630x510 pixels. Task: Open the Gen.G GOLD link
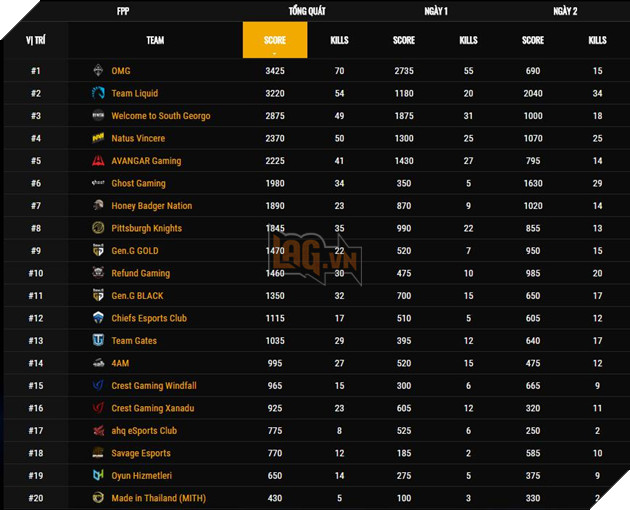click(x=135, y=251)
